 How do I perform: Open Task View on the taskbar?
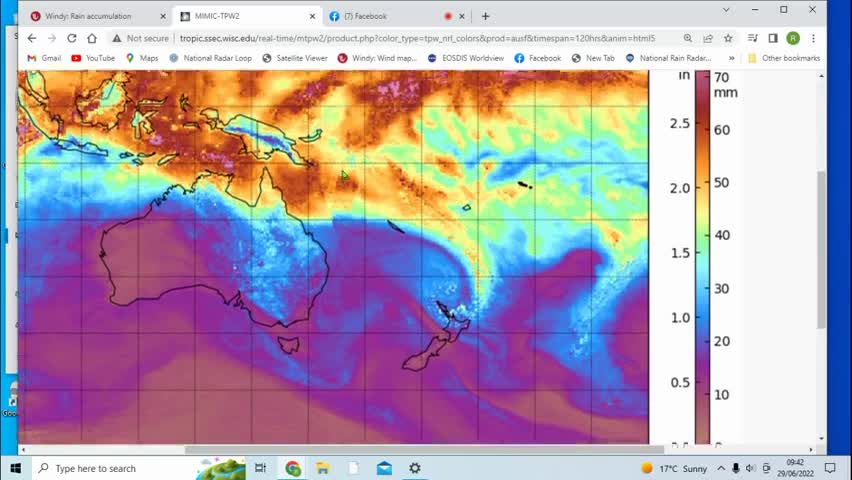260,468
